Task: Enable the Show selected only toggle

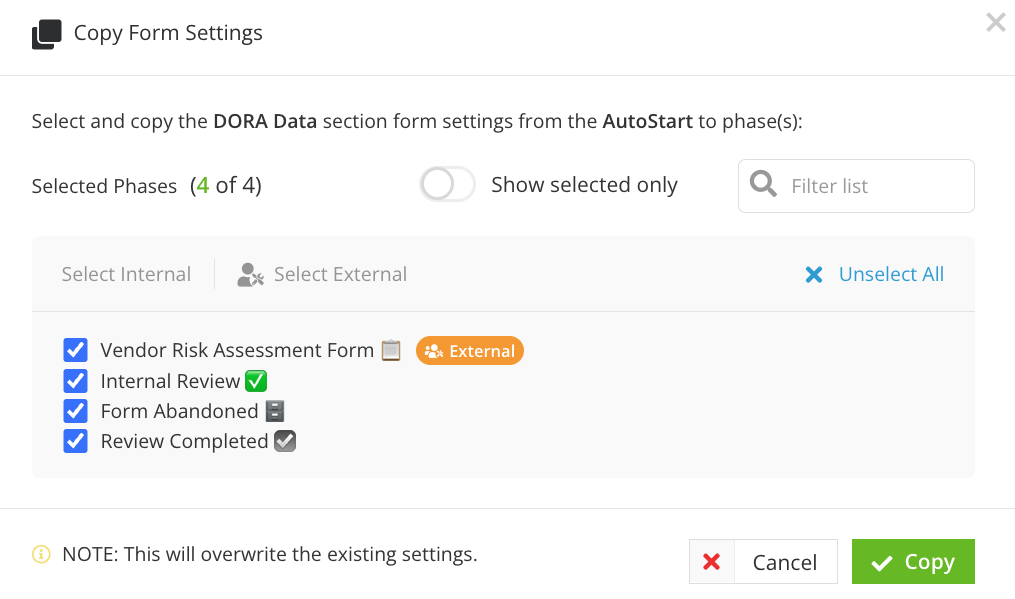Action: (447, 185)
